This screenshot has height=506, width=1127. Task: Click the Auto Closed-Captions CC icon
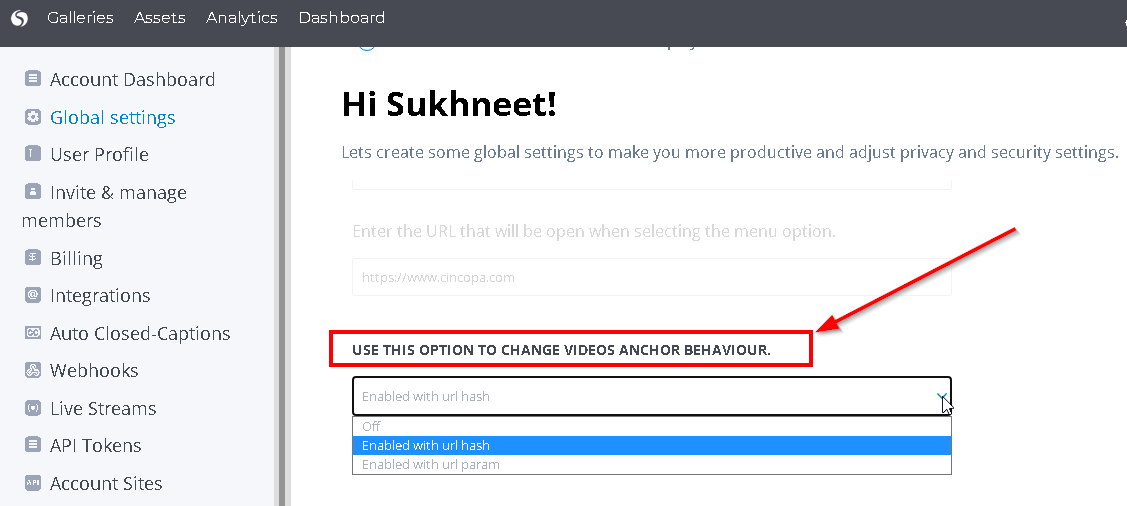coord(32,333)
